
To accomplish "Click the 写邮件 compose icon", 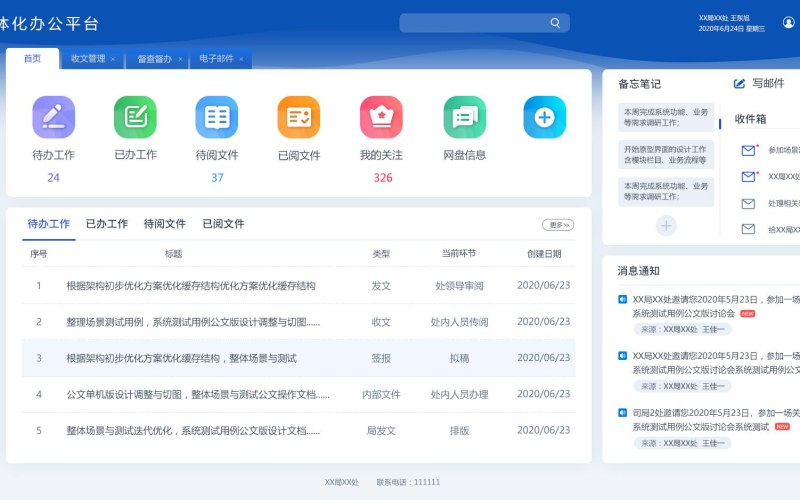I will point(739,84).
